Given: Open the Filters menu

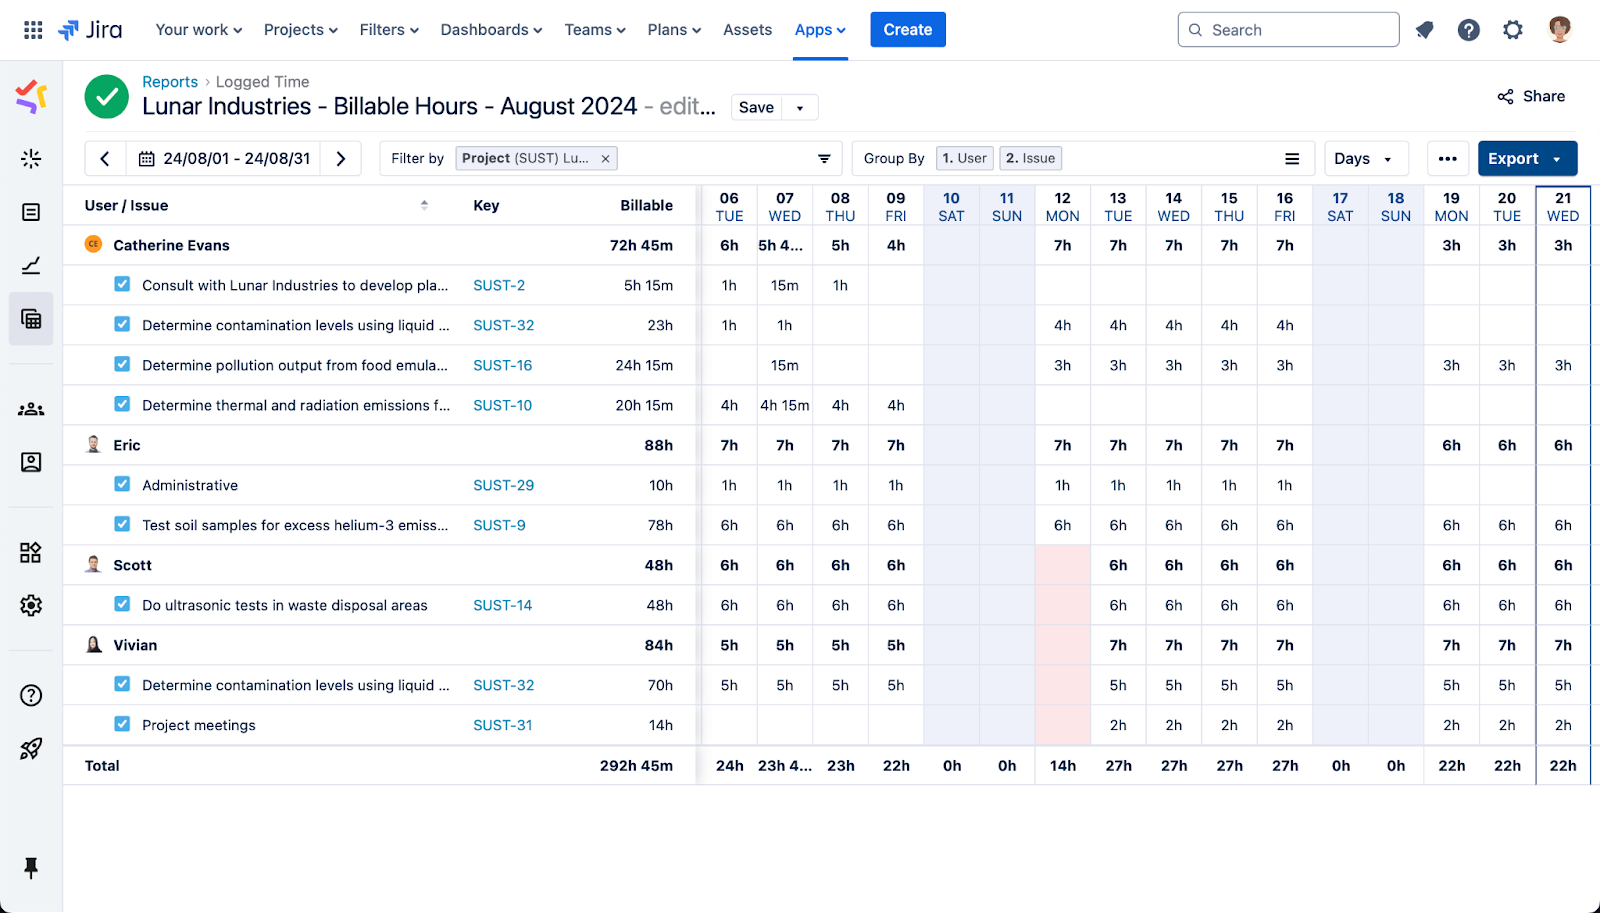Looking at the screenshot, I should [389, 30].
